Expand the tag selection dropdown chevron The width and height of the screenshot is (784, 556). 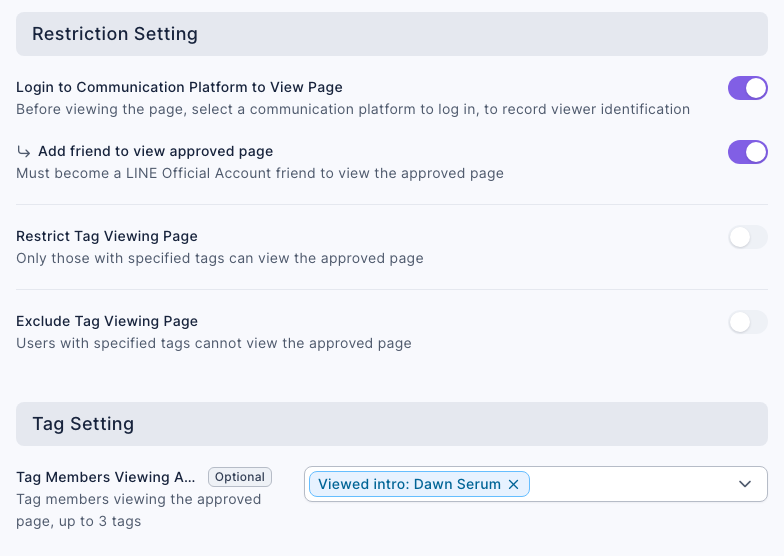745,484
